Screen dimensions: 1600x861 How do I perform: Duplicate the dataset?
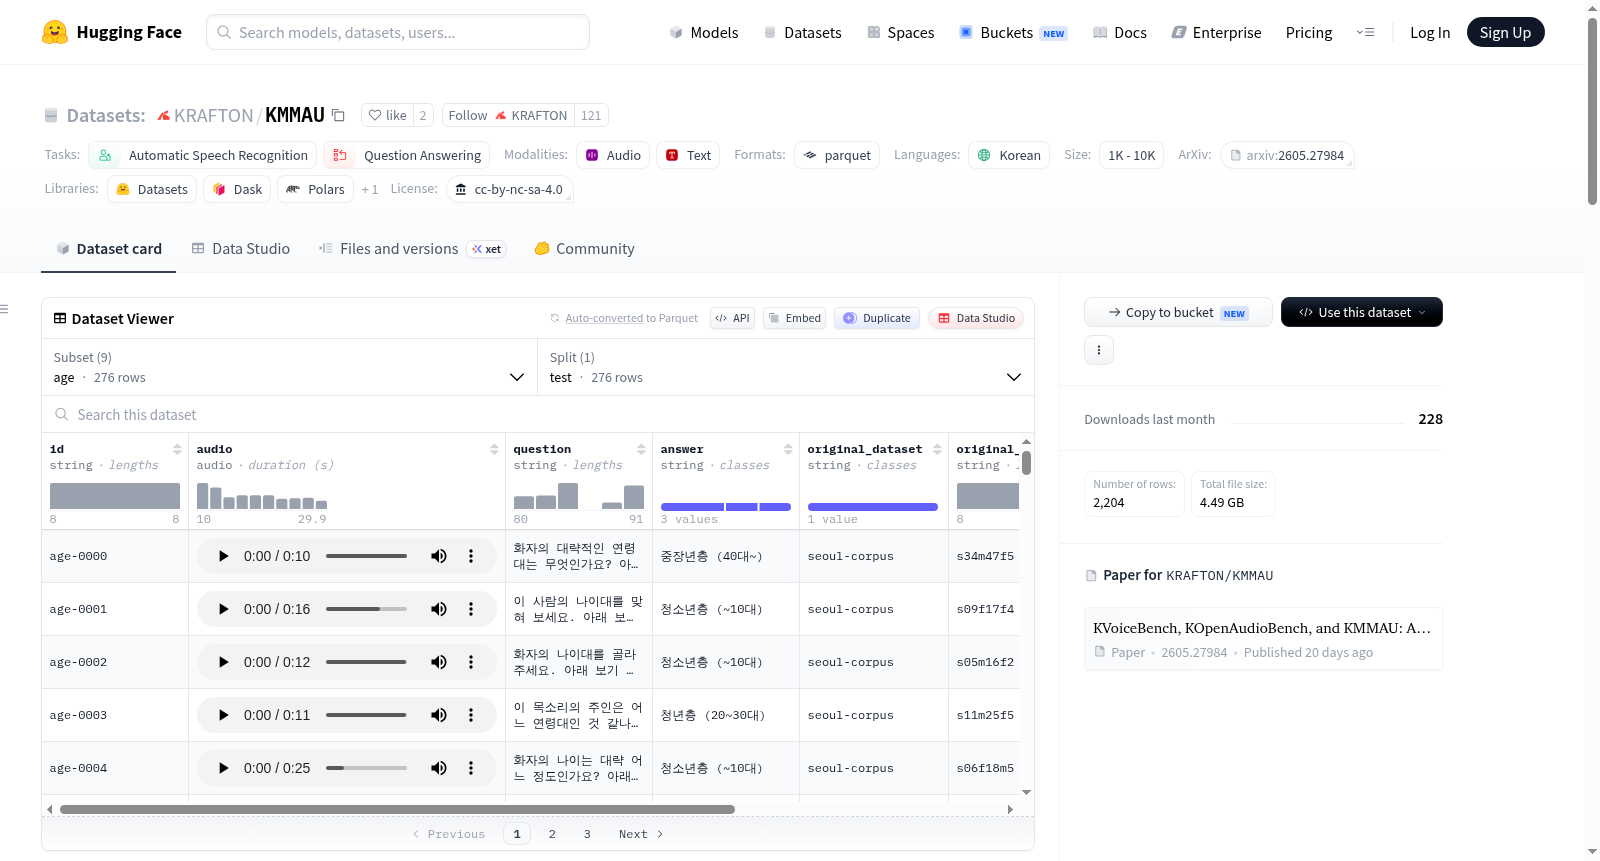pos(876,318)
